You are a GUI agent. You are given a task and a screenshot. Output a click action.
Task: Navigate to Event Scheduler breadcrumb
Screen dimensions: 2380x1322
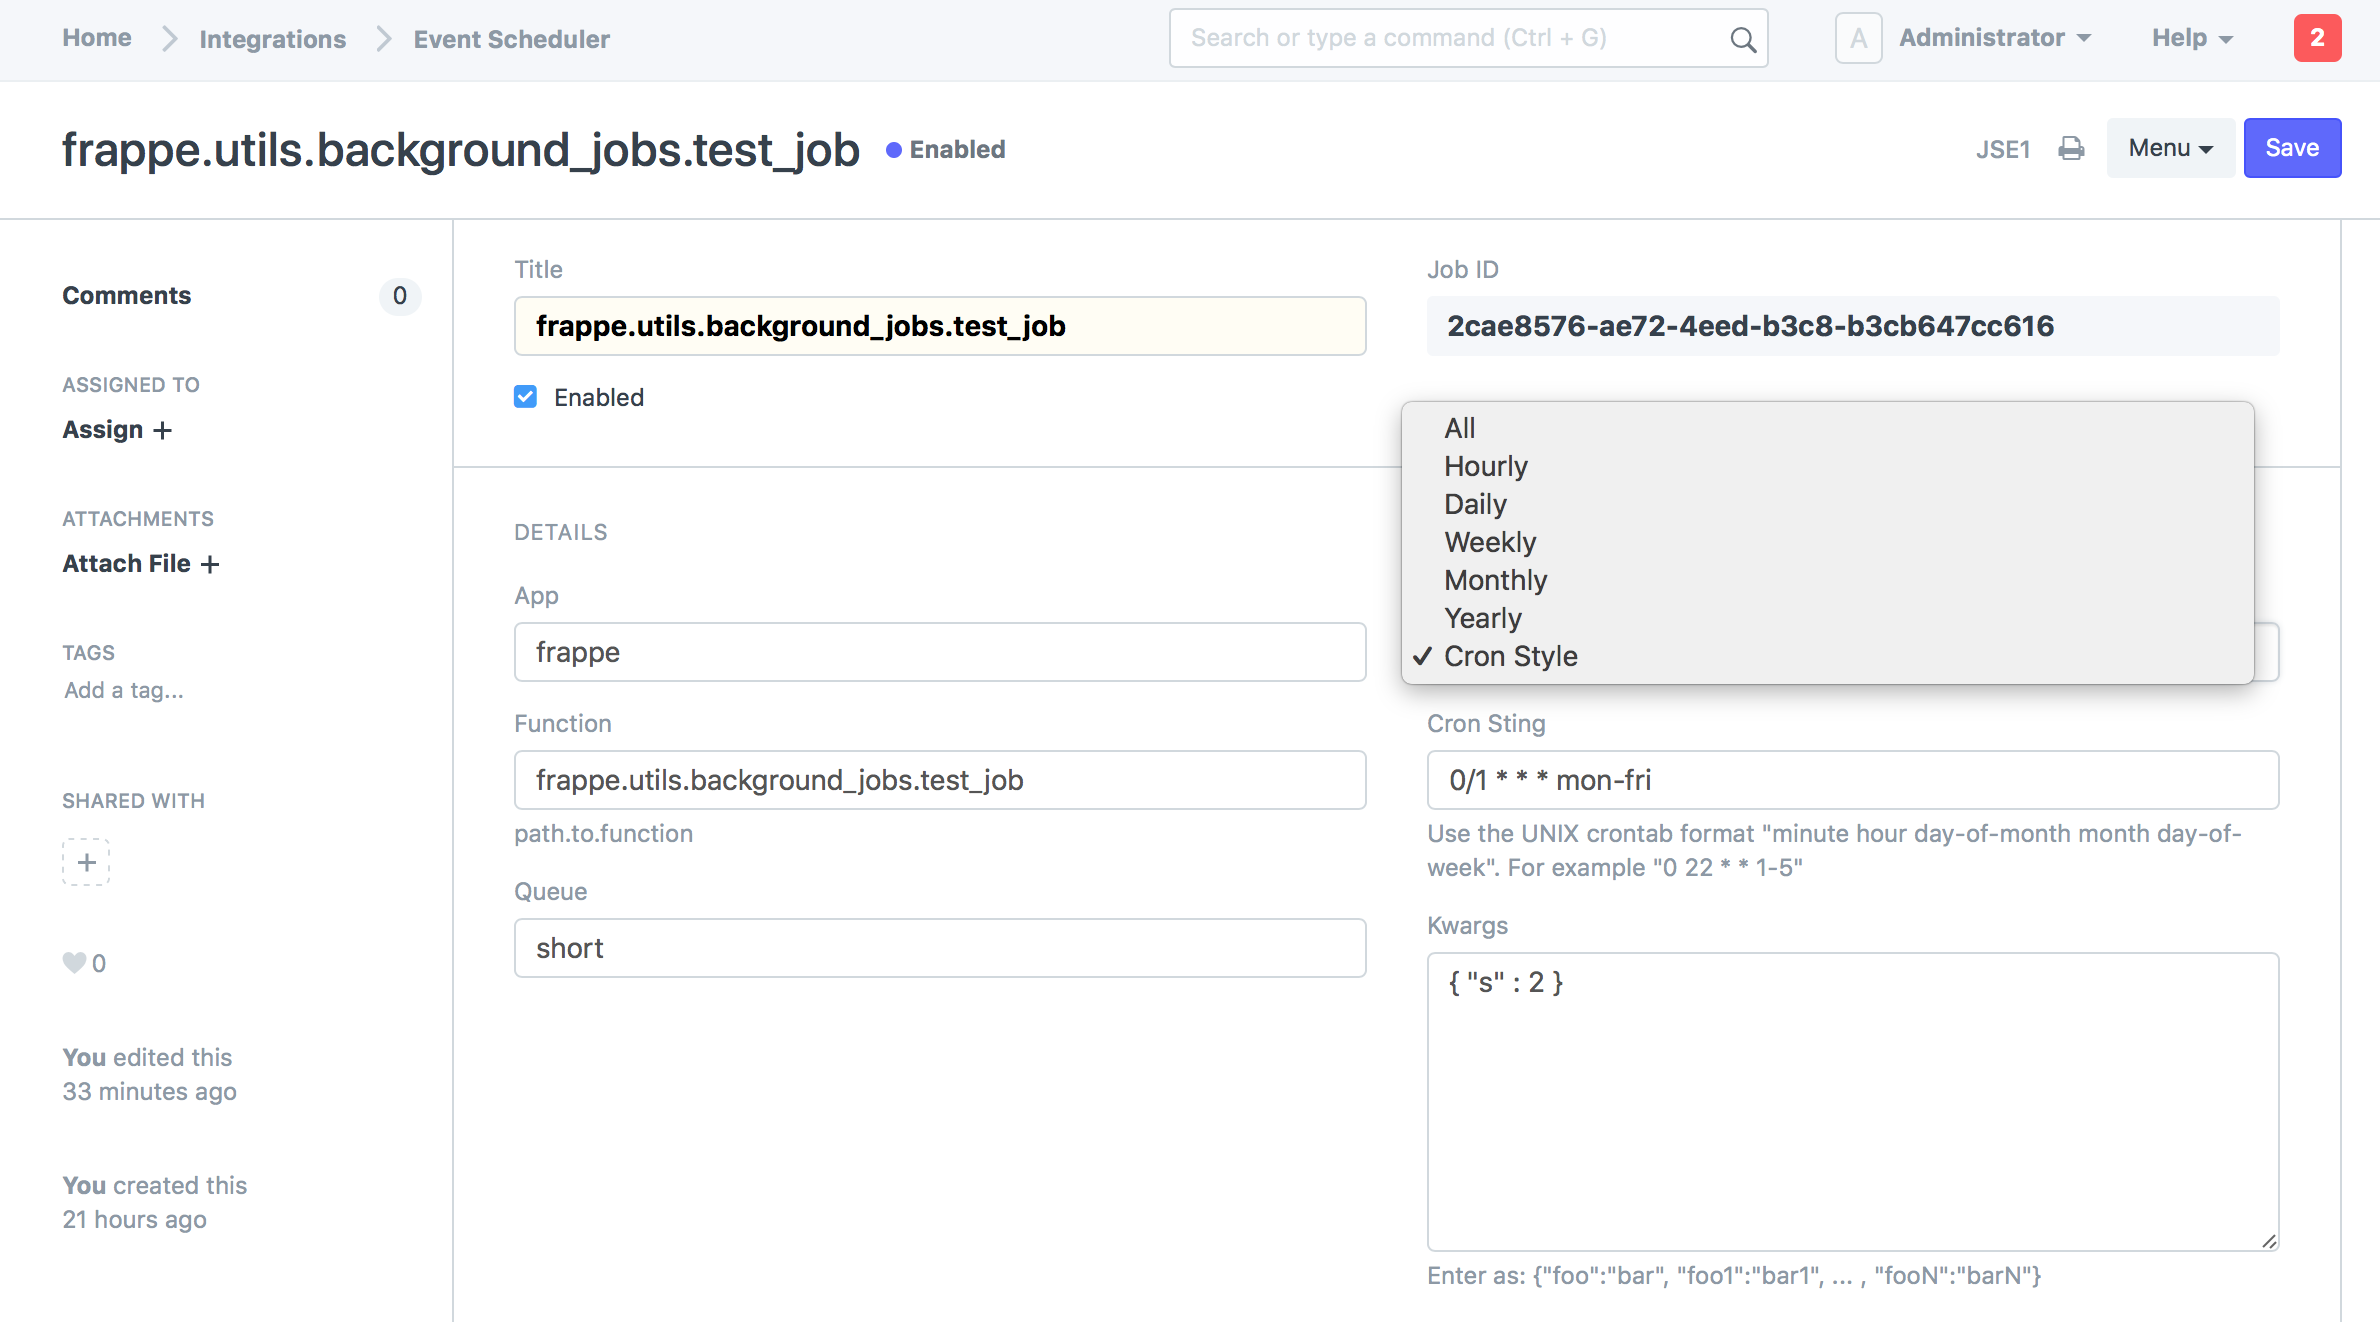(511, 39)
